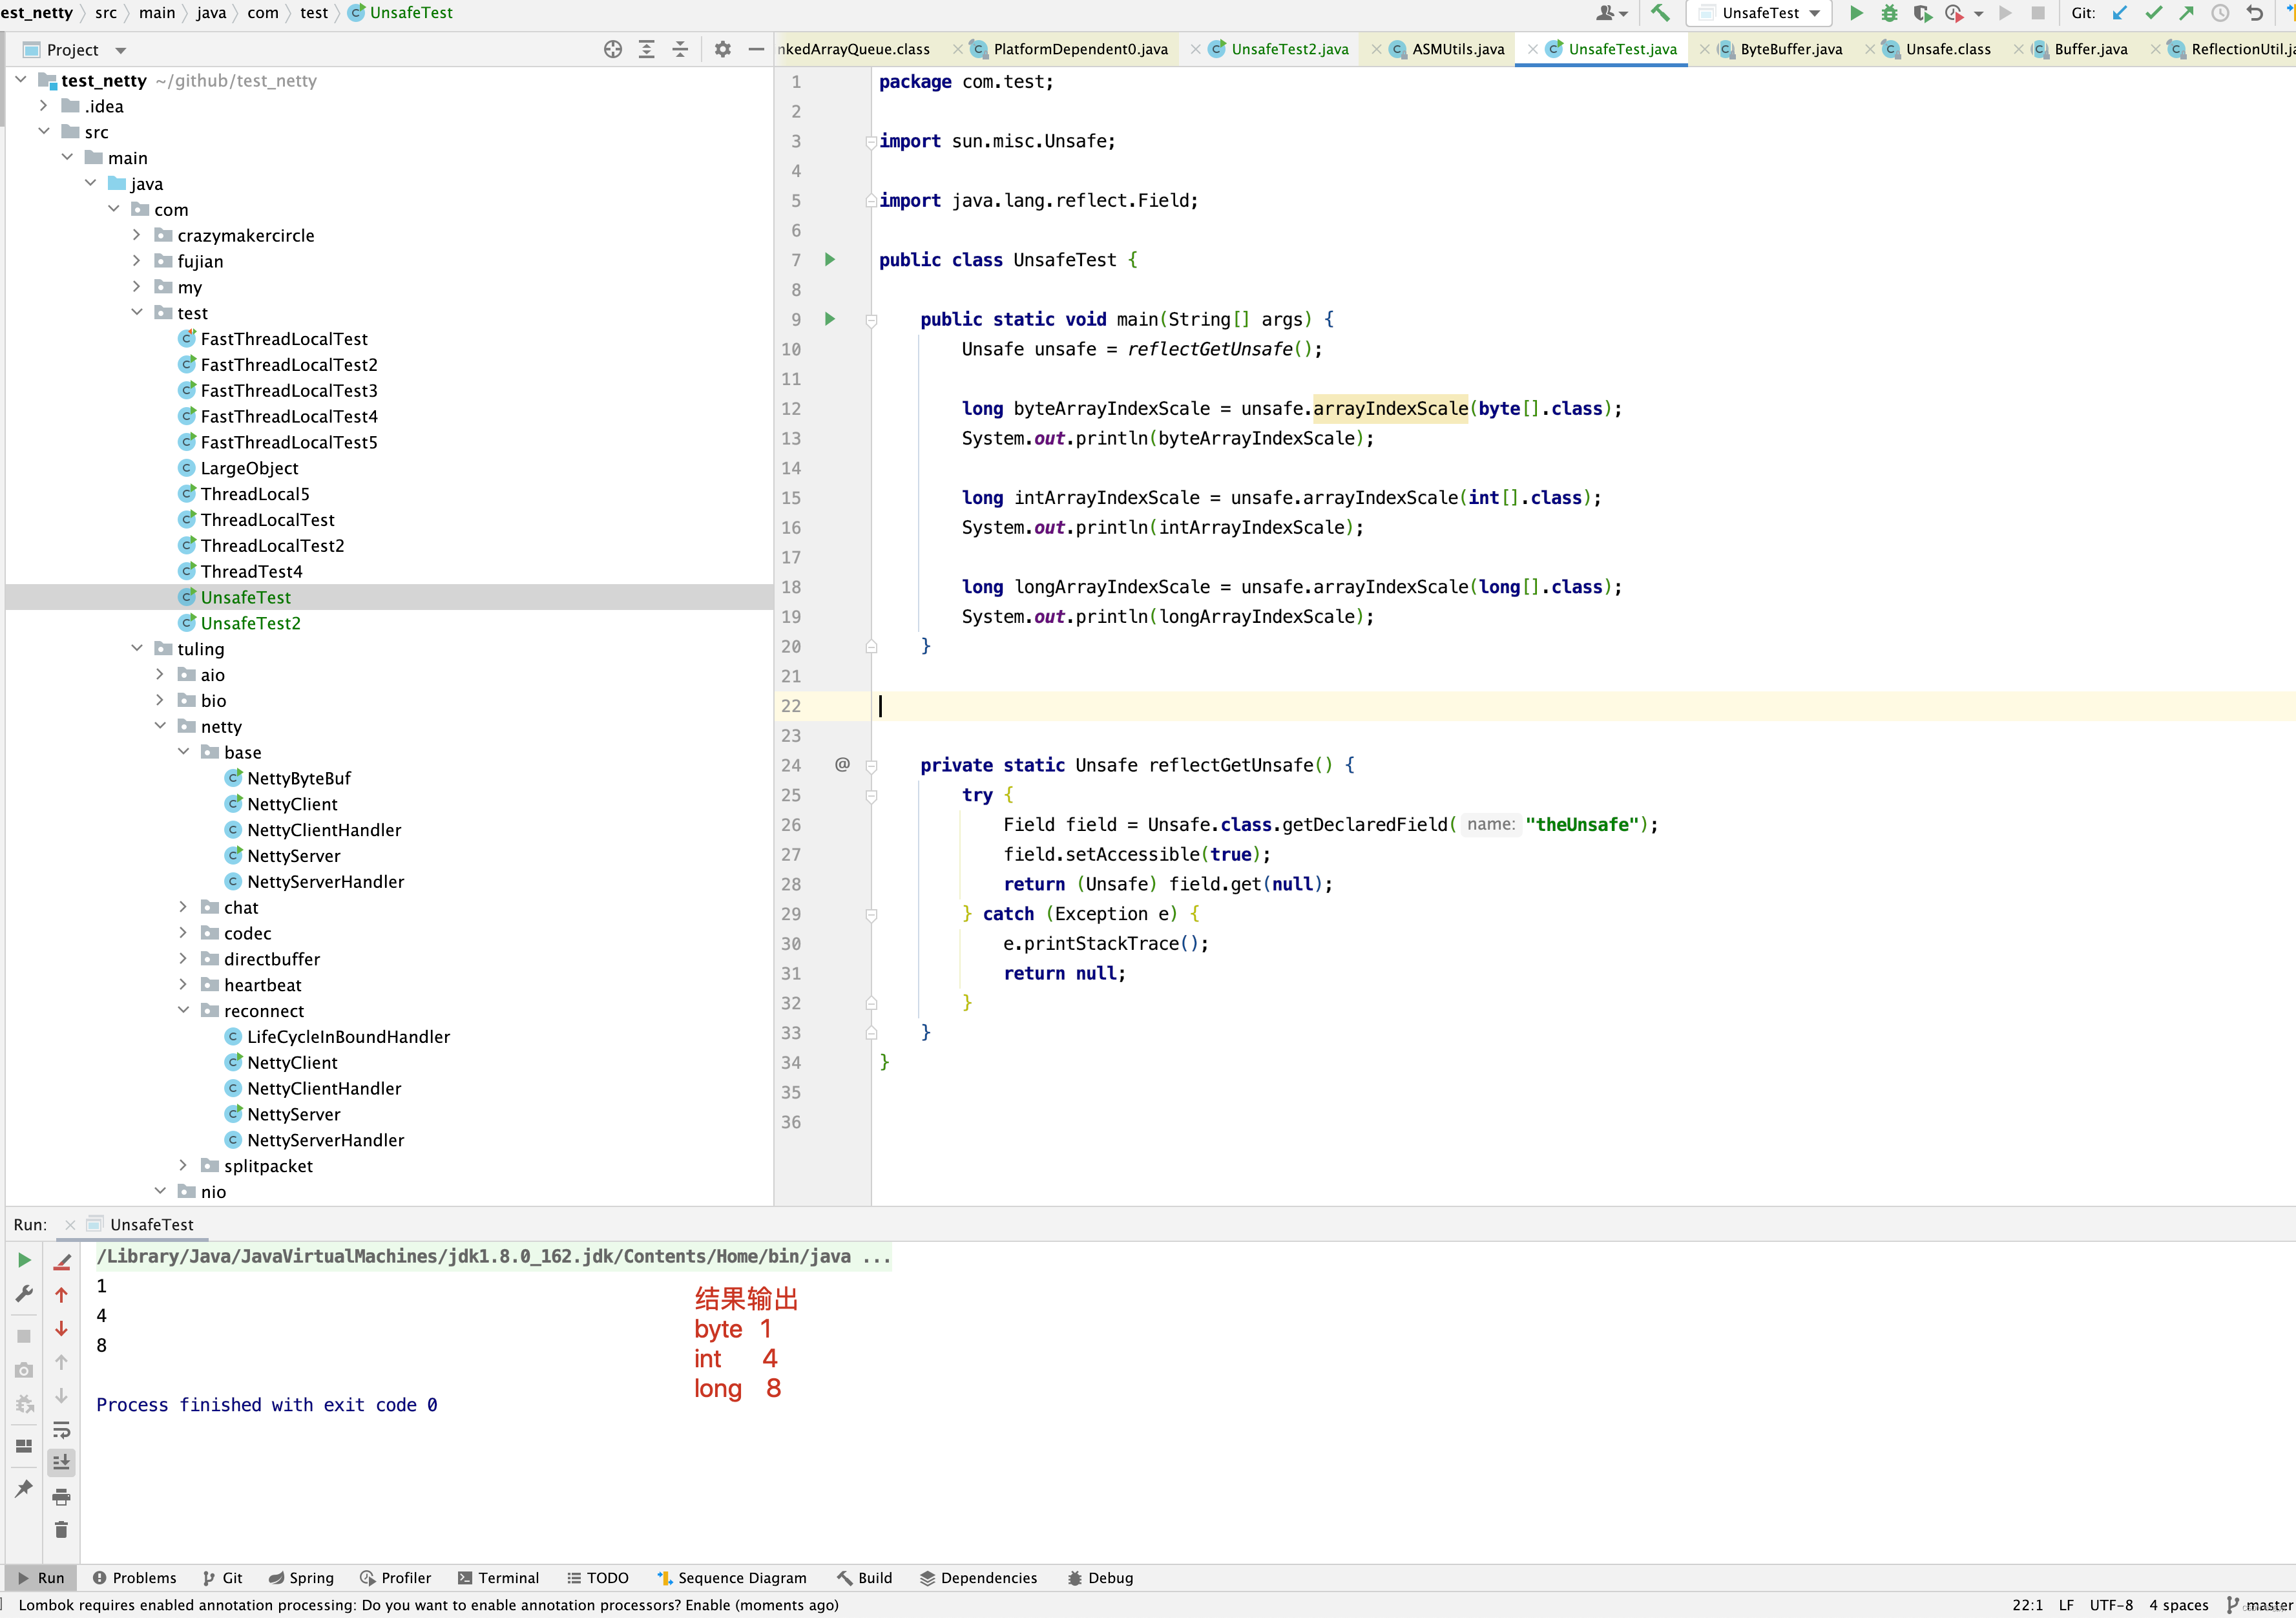This screenshot has height=1618, width=2296.
Task: Expand the tuling package tree node
Action: pos(135,648)
